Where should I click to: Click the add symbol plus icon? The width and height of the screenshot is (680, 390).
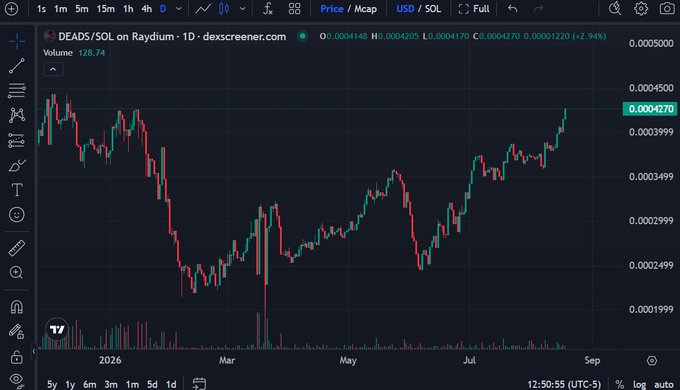pos(11,9)
